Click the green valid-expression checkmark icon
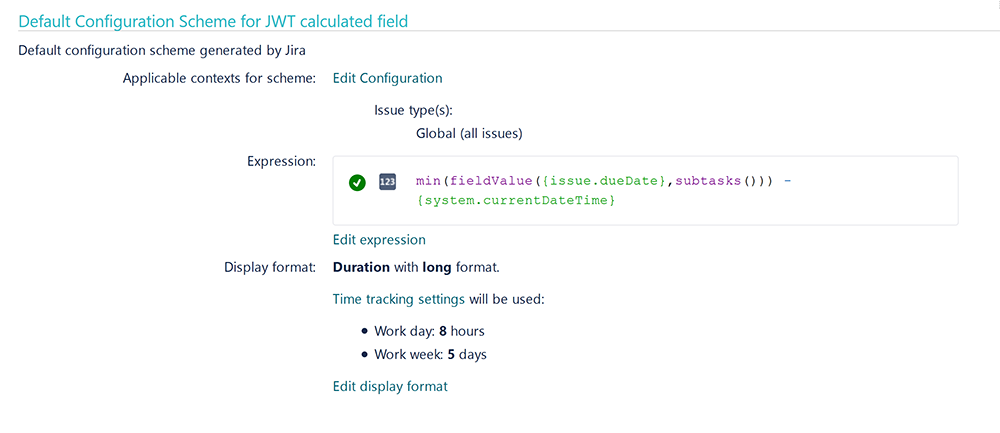 point(357,182)
